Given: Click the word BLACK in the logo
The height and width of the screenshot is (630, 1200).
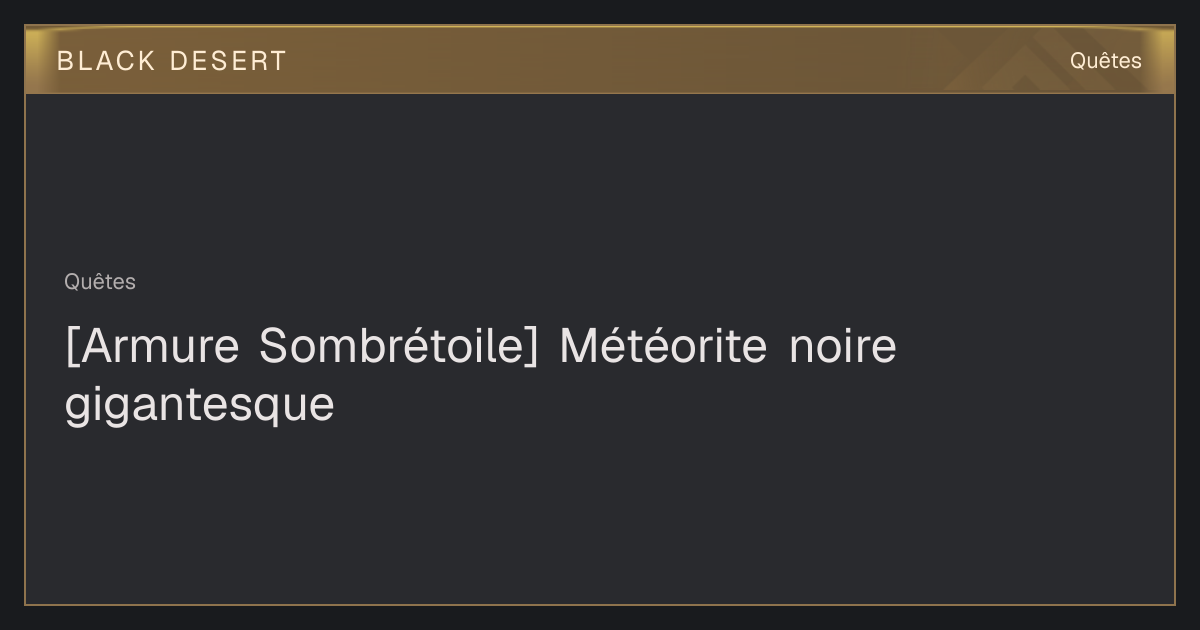Looking at the screenshot, I should [x=106, y=60].
